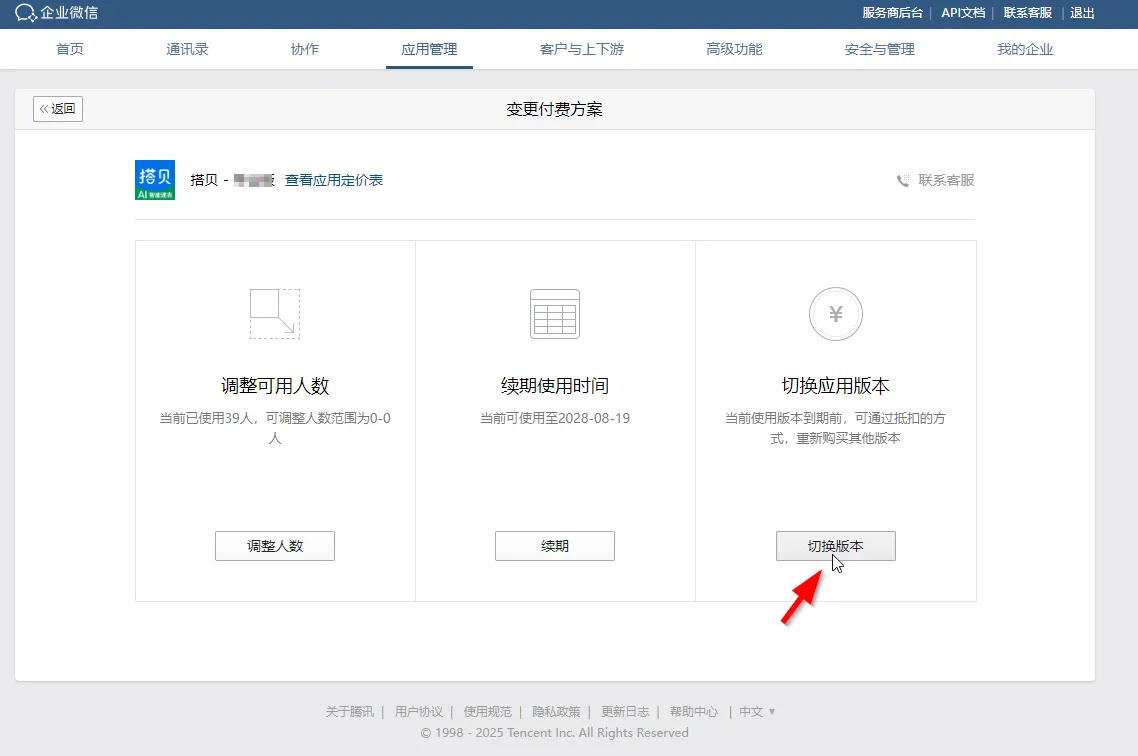The image size is (1138, 756).
Task: Click the yen coin icon
Action: [x=835, y=314]
